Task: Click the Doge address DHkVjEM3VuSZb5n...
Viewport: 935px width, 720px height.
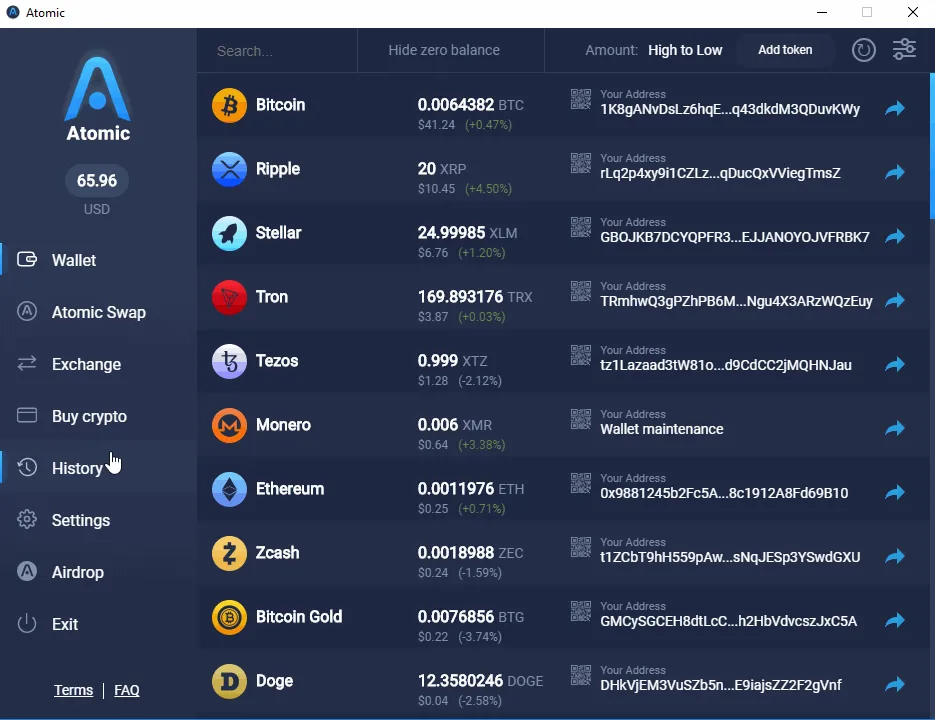Action: coord(720,685)
